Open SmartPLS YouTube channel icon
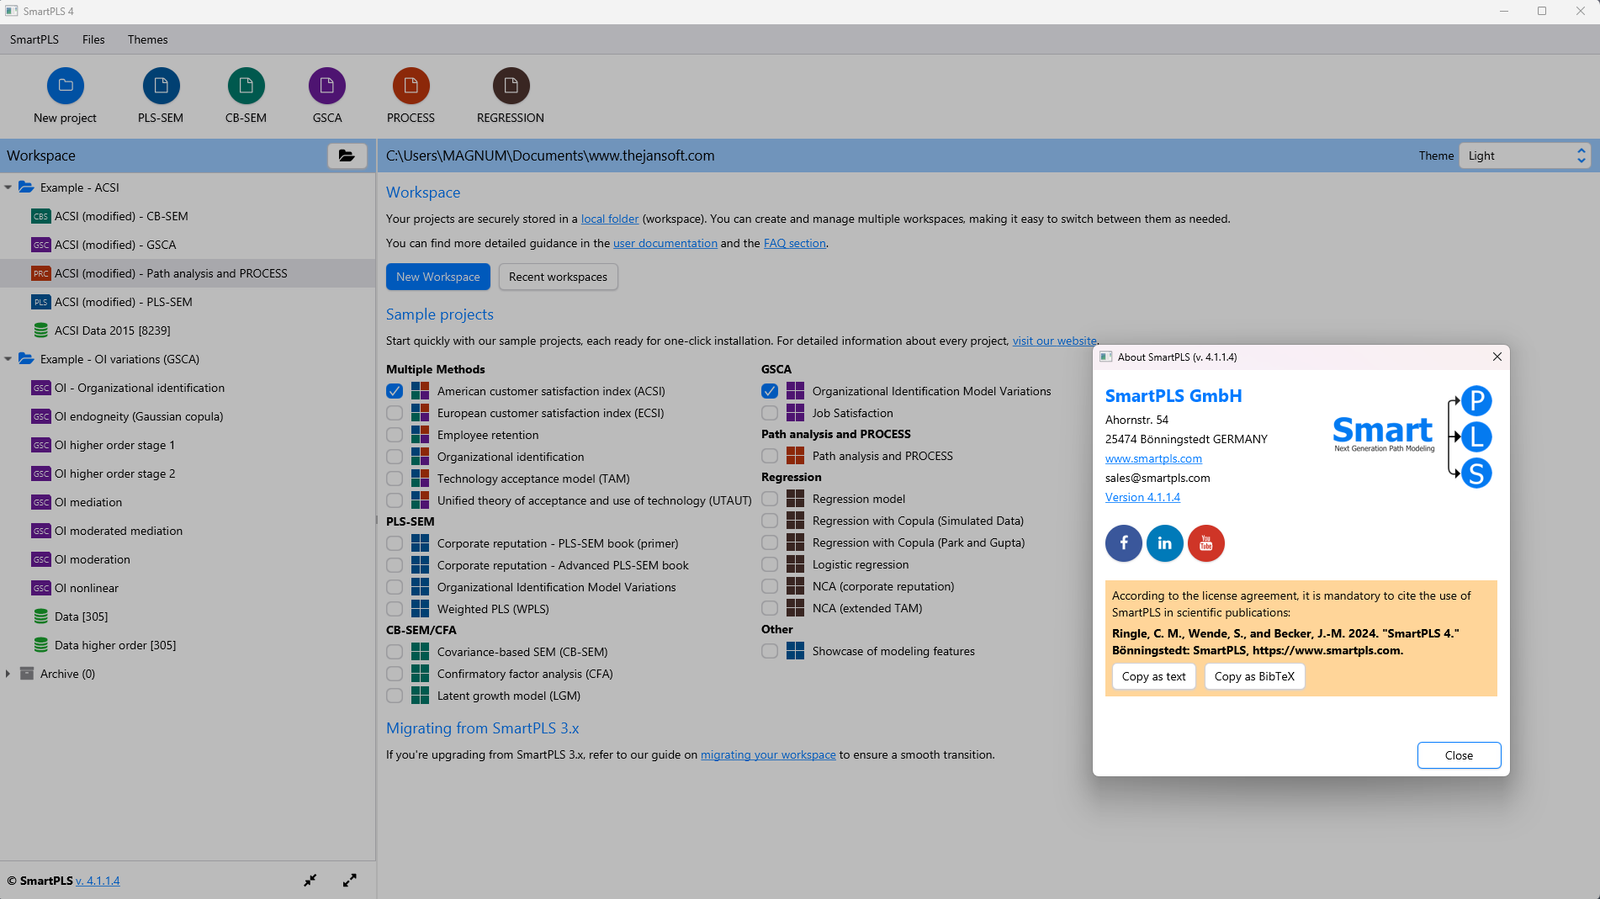The width and height of the screenshot is (1600, 899). pyautogui.click(x=1206, y=543)
